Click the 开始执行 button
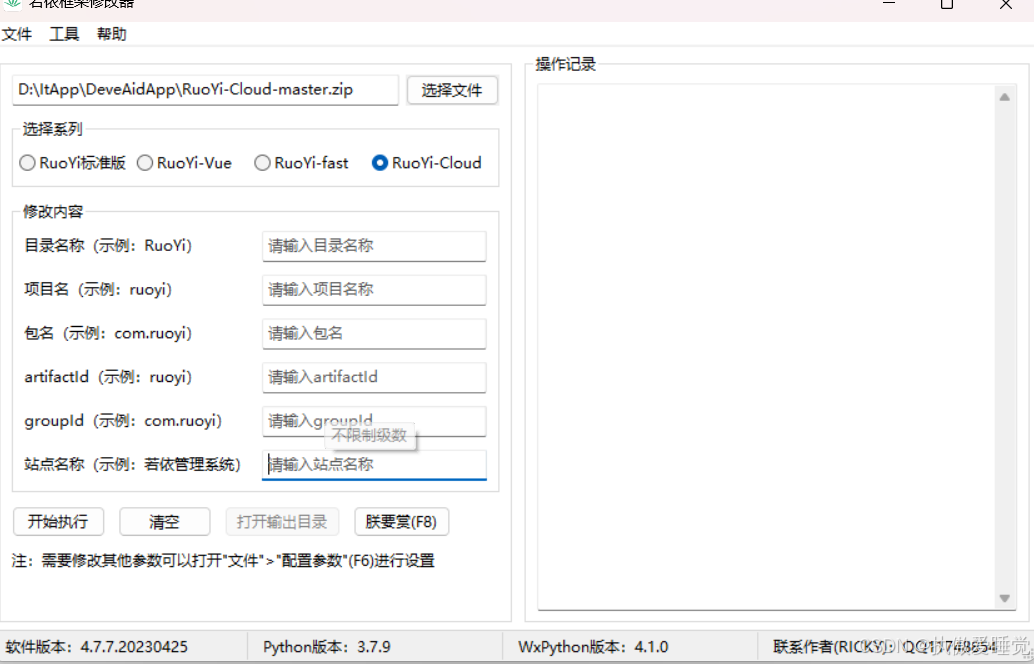1034x664 pixels. [x=58, y=522]
